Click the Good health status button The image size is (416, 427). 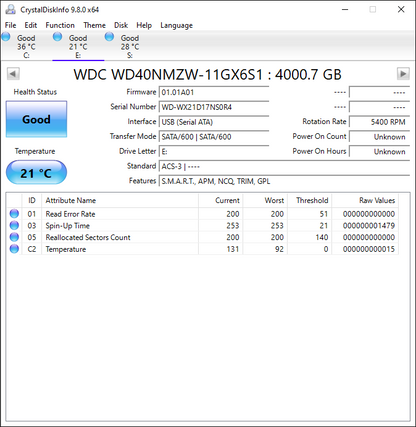36,119
